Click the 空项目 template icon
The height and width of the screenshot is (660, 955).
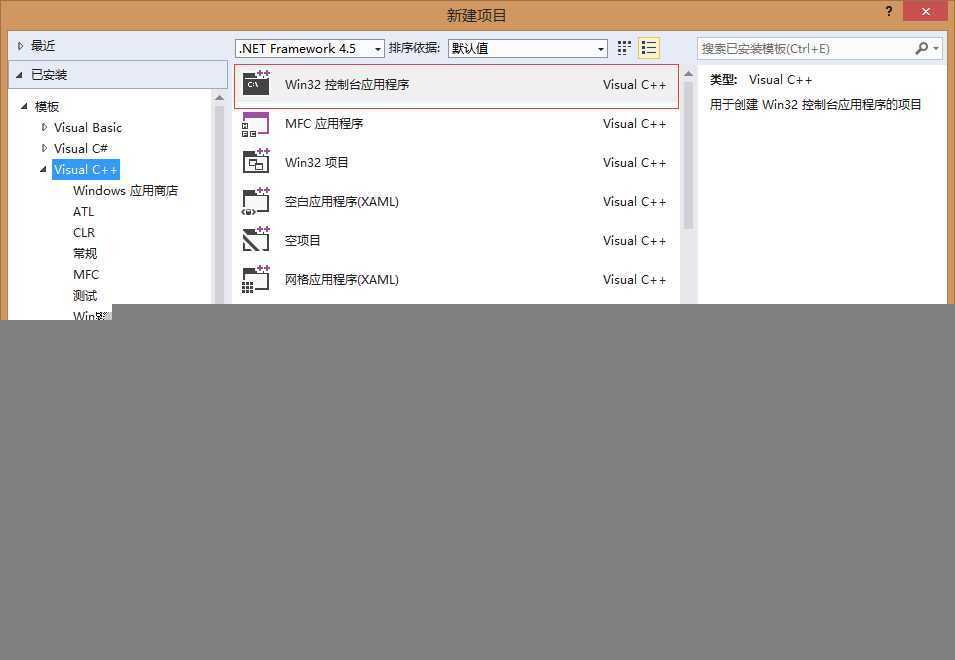point(256,240)
